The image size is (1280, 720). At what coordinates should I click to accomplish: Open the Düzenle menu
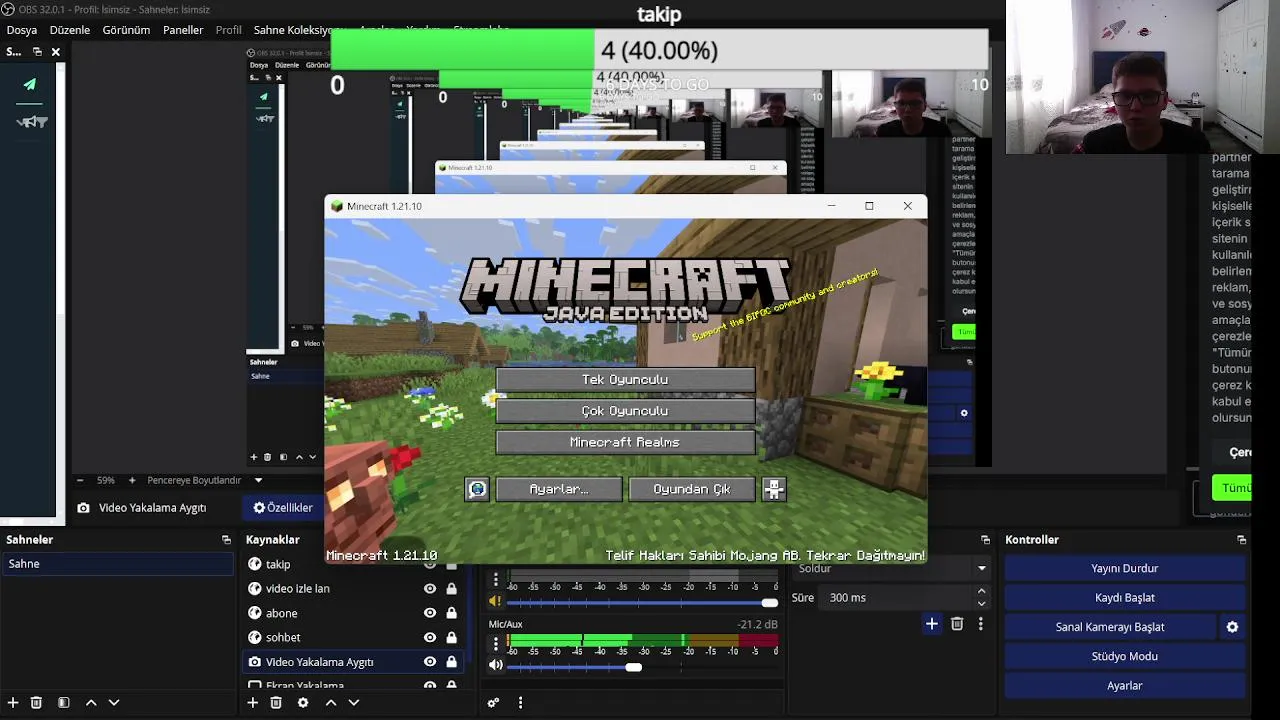pyautogui.click(x=70, y=30)
